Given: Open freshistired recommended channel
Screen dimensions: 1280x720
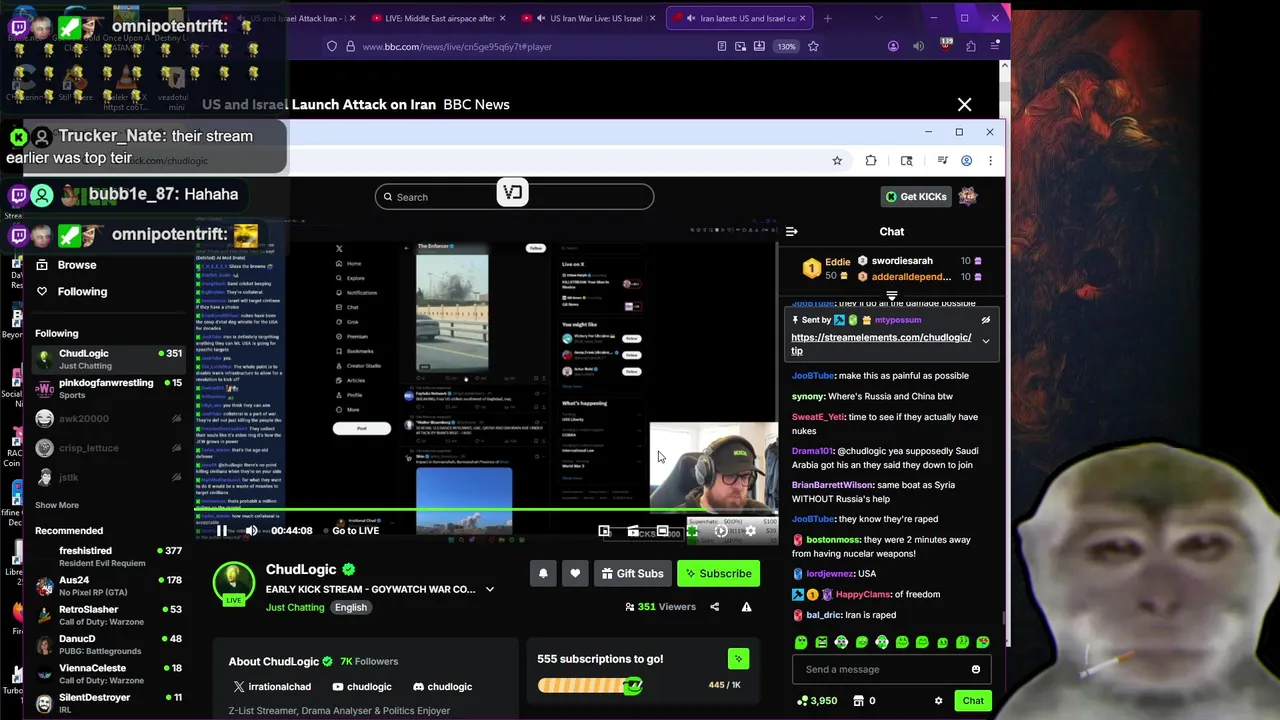Looking at the screenshot, I should tap(109, 557).
